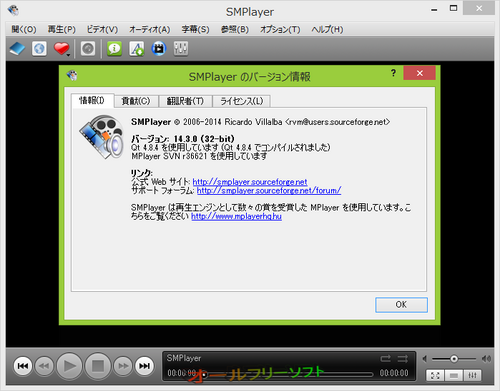The width and height of the screenshot is (500, 391).
Task: Open the smplayer.sourceforge.net/forum/ link
Action: click(x=269, y=191)
